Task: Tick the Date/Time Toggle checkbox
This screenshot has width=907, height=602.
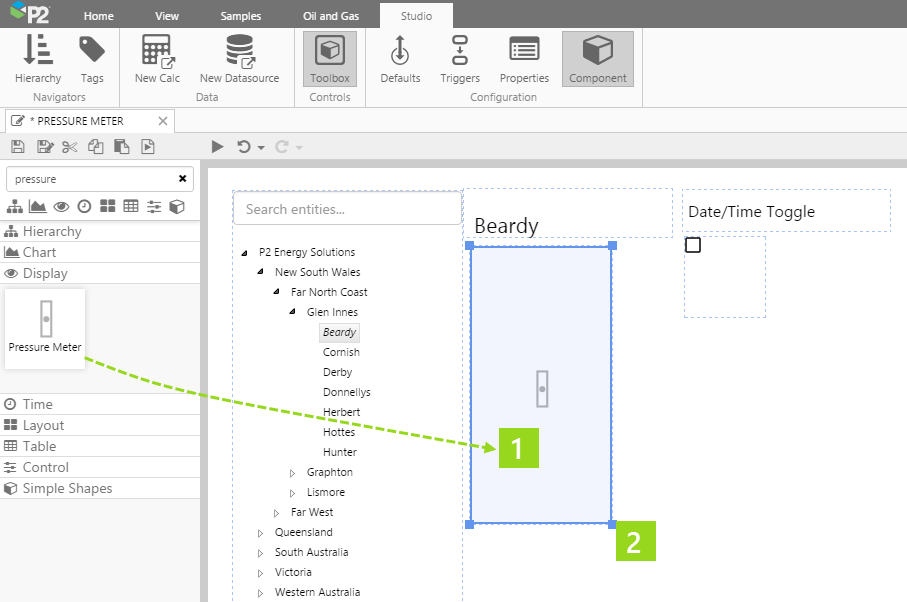Action: 693,245
